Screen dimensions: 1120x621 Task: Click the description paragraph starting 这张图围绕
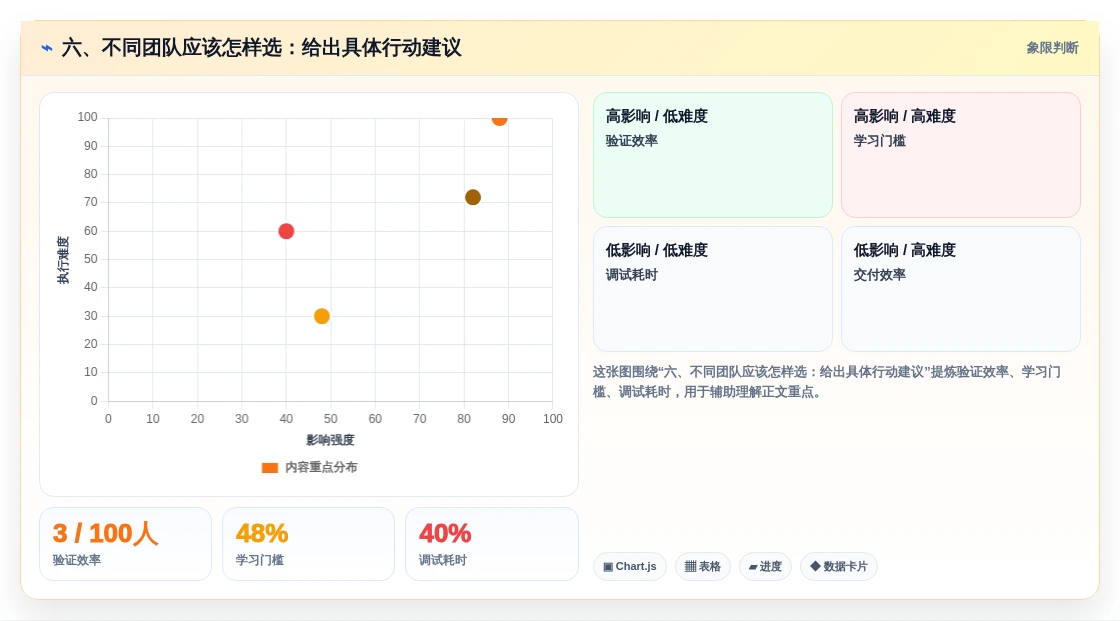tap(826, 382)
